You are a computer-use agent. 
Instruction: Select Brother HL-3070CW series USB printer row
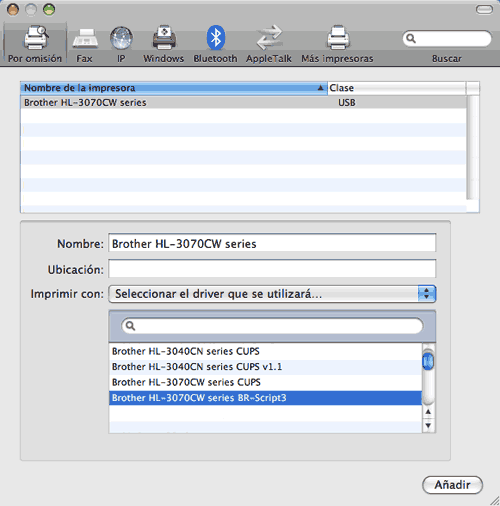click(243, 103)
